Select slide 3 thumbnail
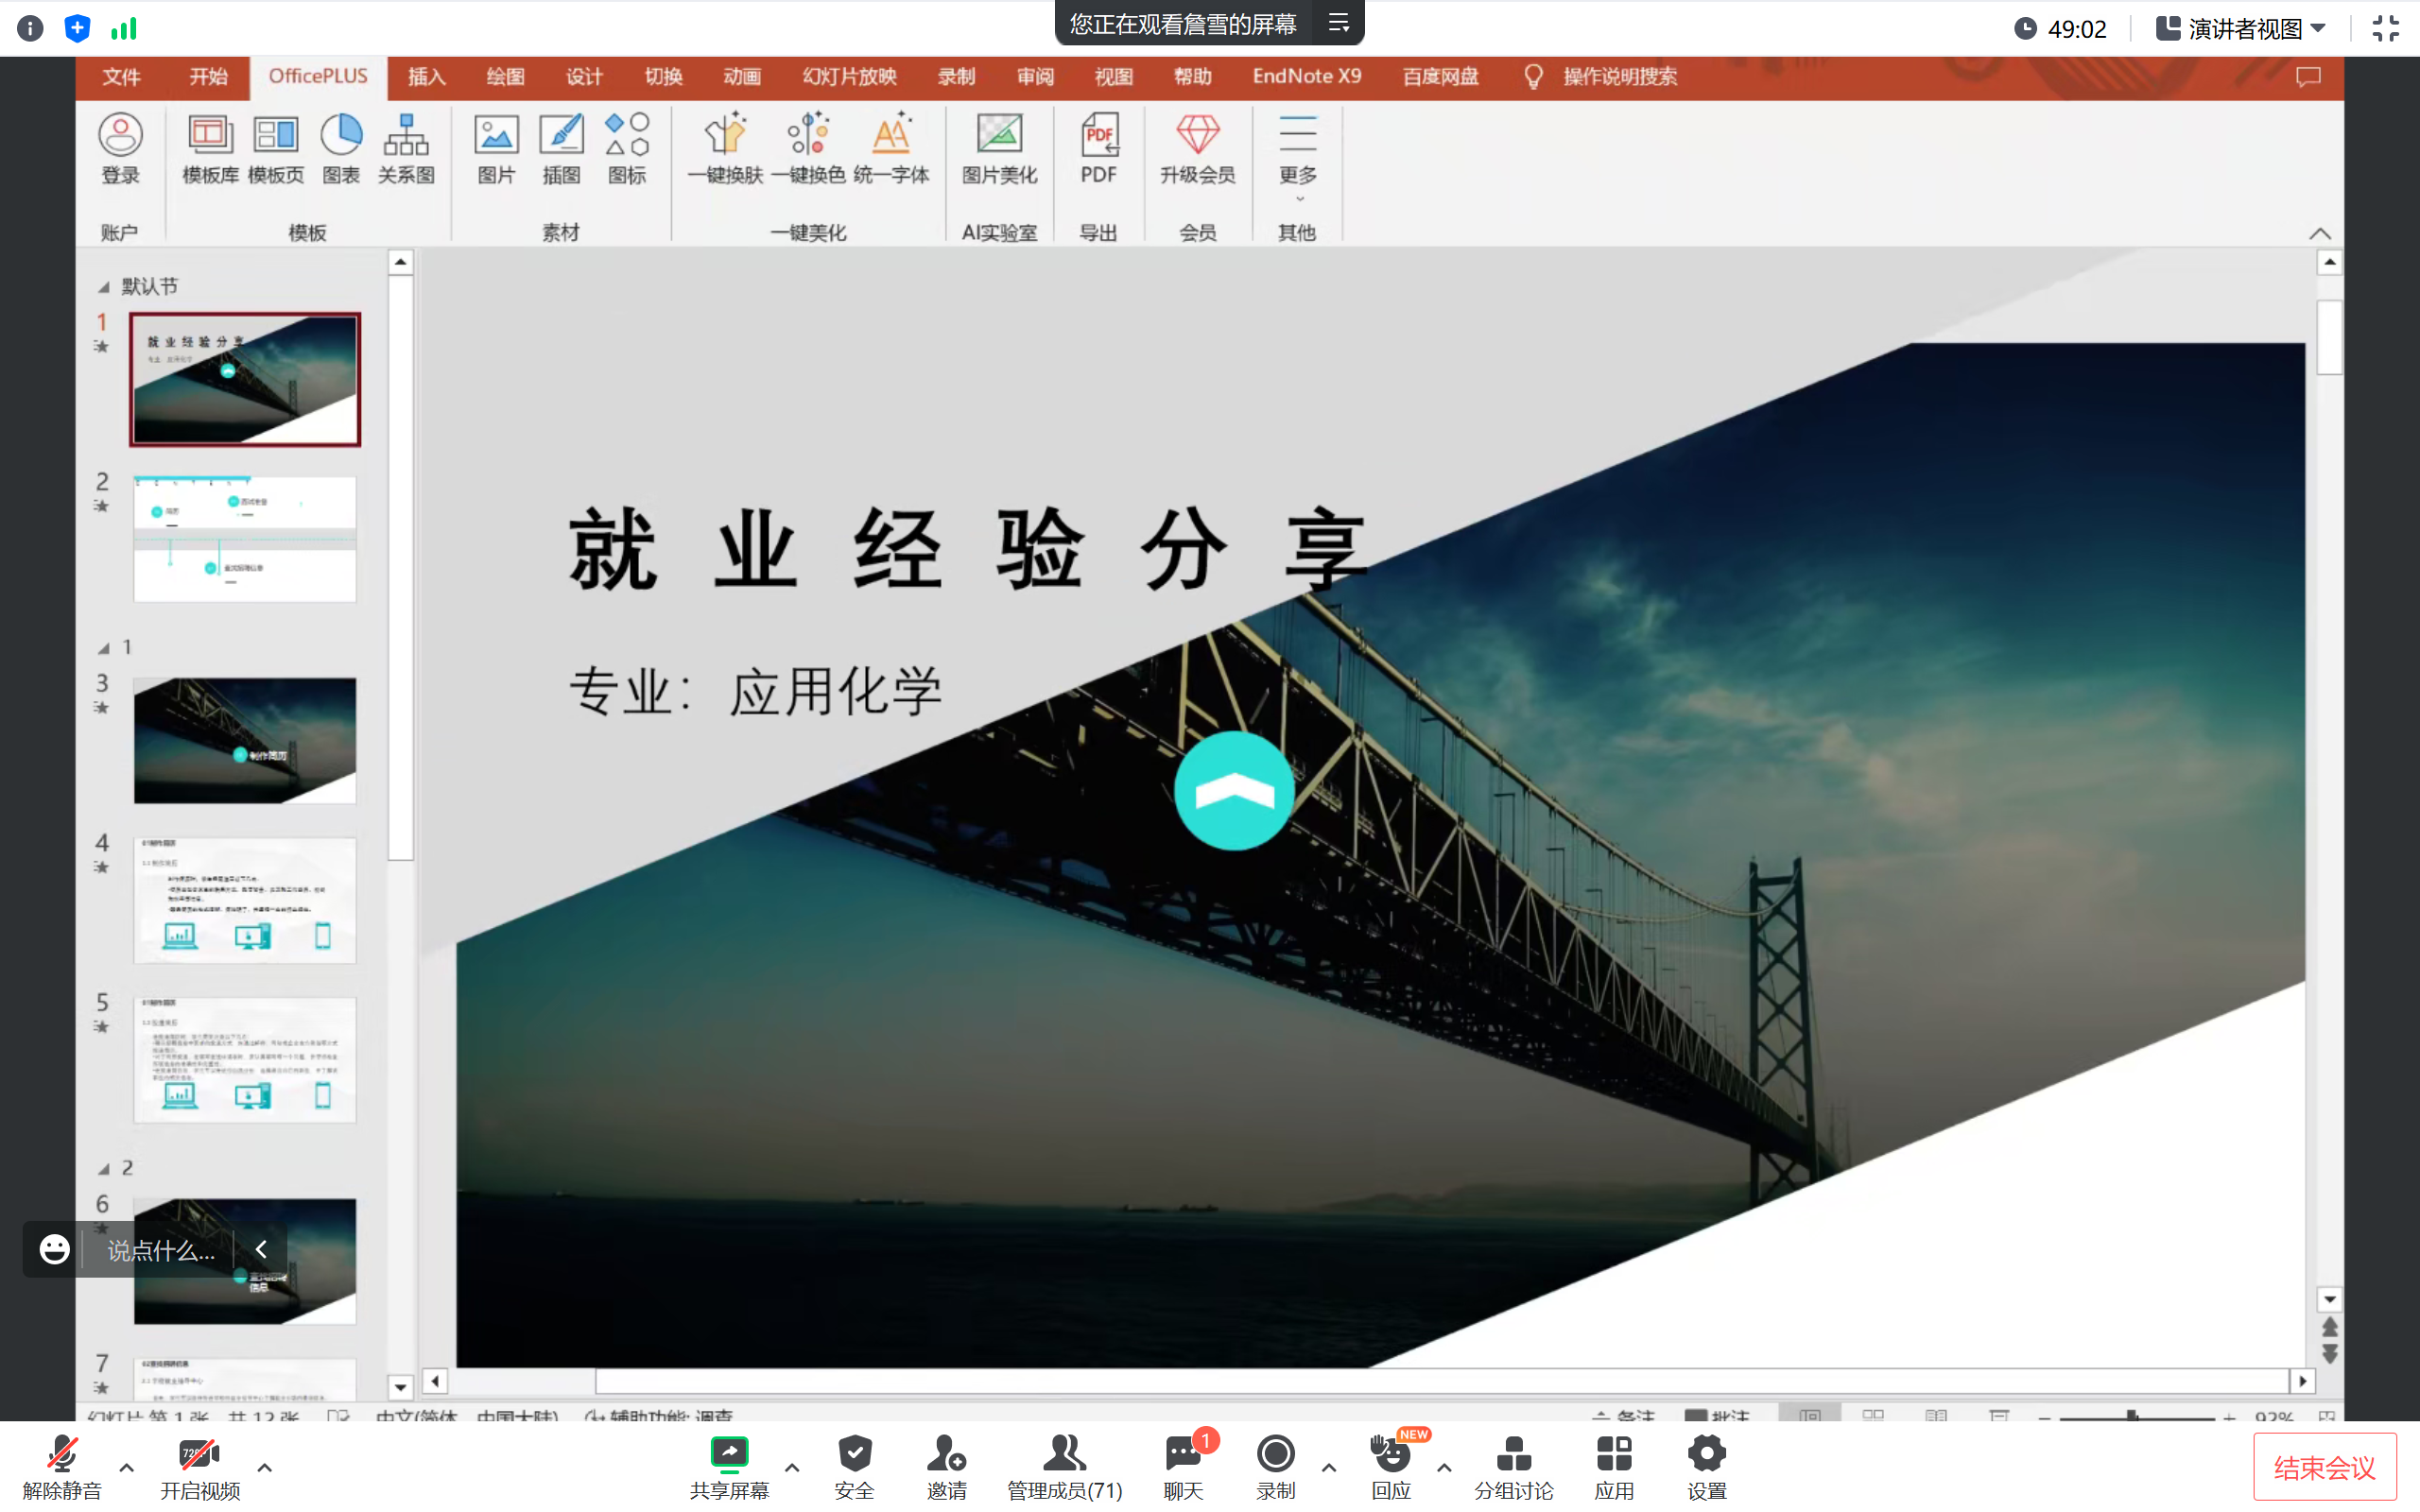 245,740
